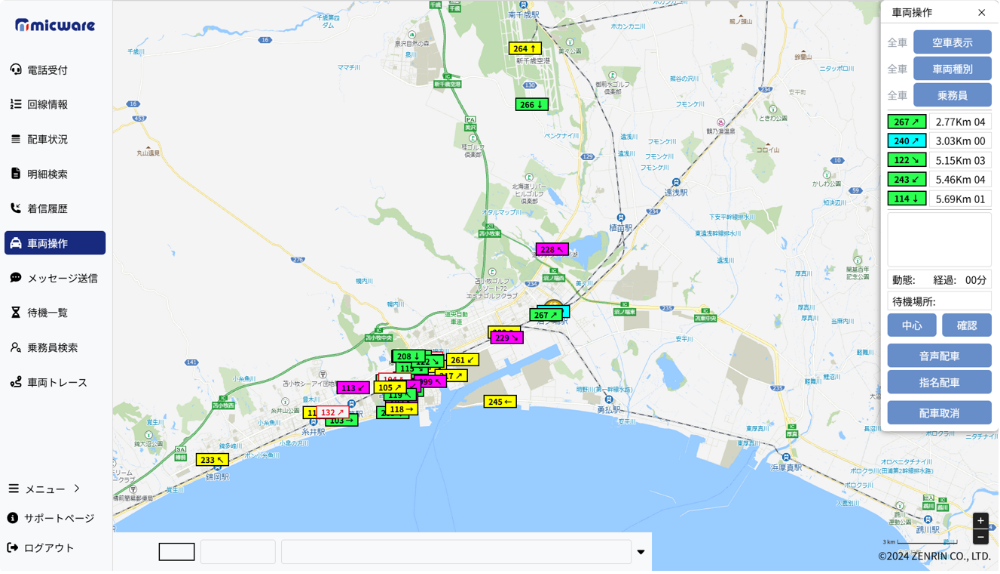Go to 配車状況 menu item
Image resolution: width=1000 pixels, height=574 pixels.
pyautogui.click(x=47, y=139)
